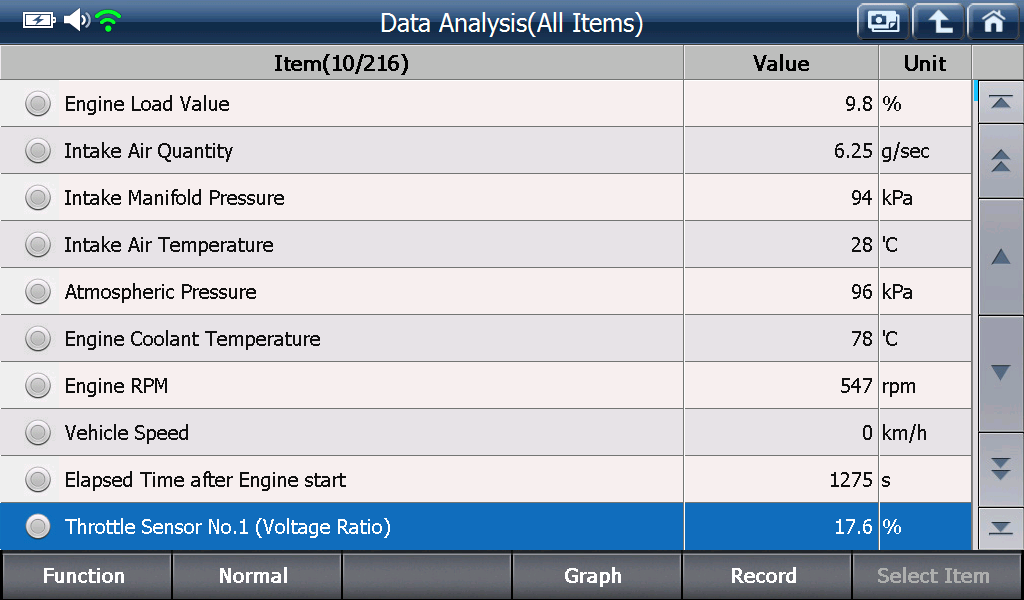Click the Wi-Fi signal status icon
The image size is (1024, 600).
[x=108, y=21]
